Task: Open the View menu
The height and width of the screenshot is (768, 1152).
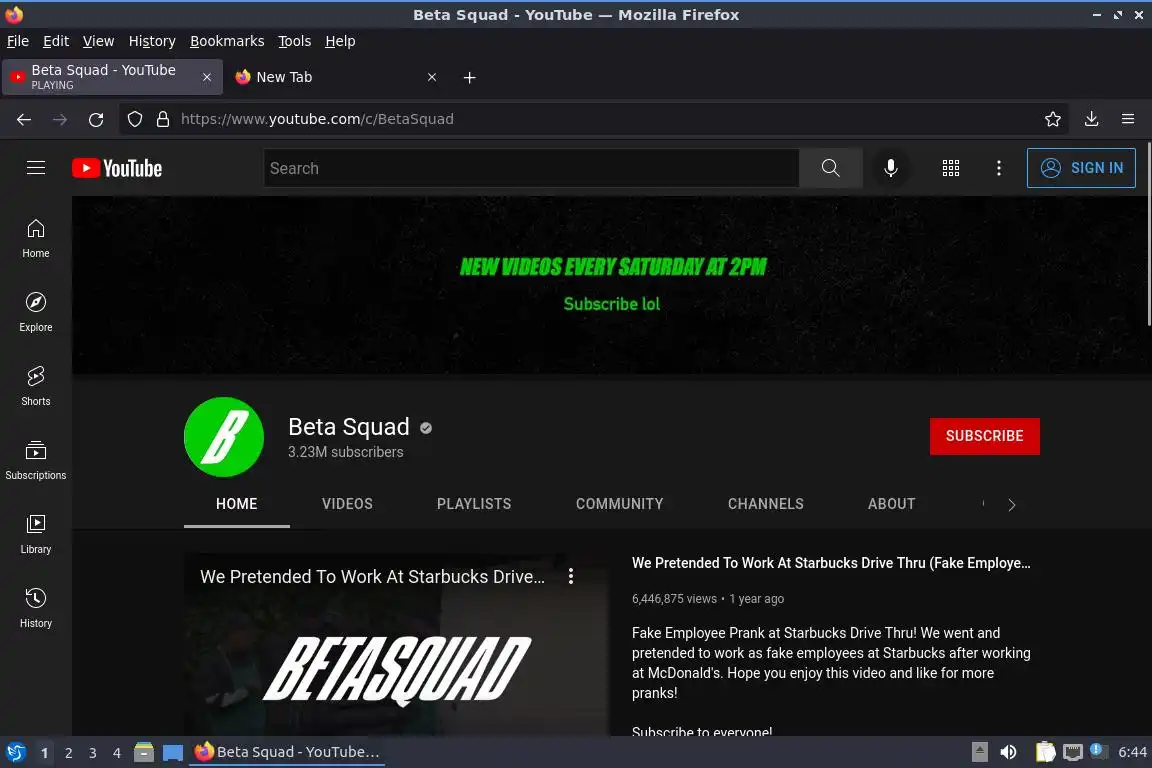Action: [x=98, y=41]
